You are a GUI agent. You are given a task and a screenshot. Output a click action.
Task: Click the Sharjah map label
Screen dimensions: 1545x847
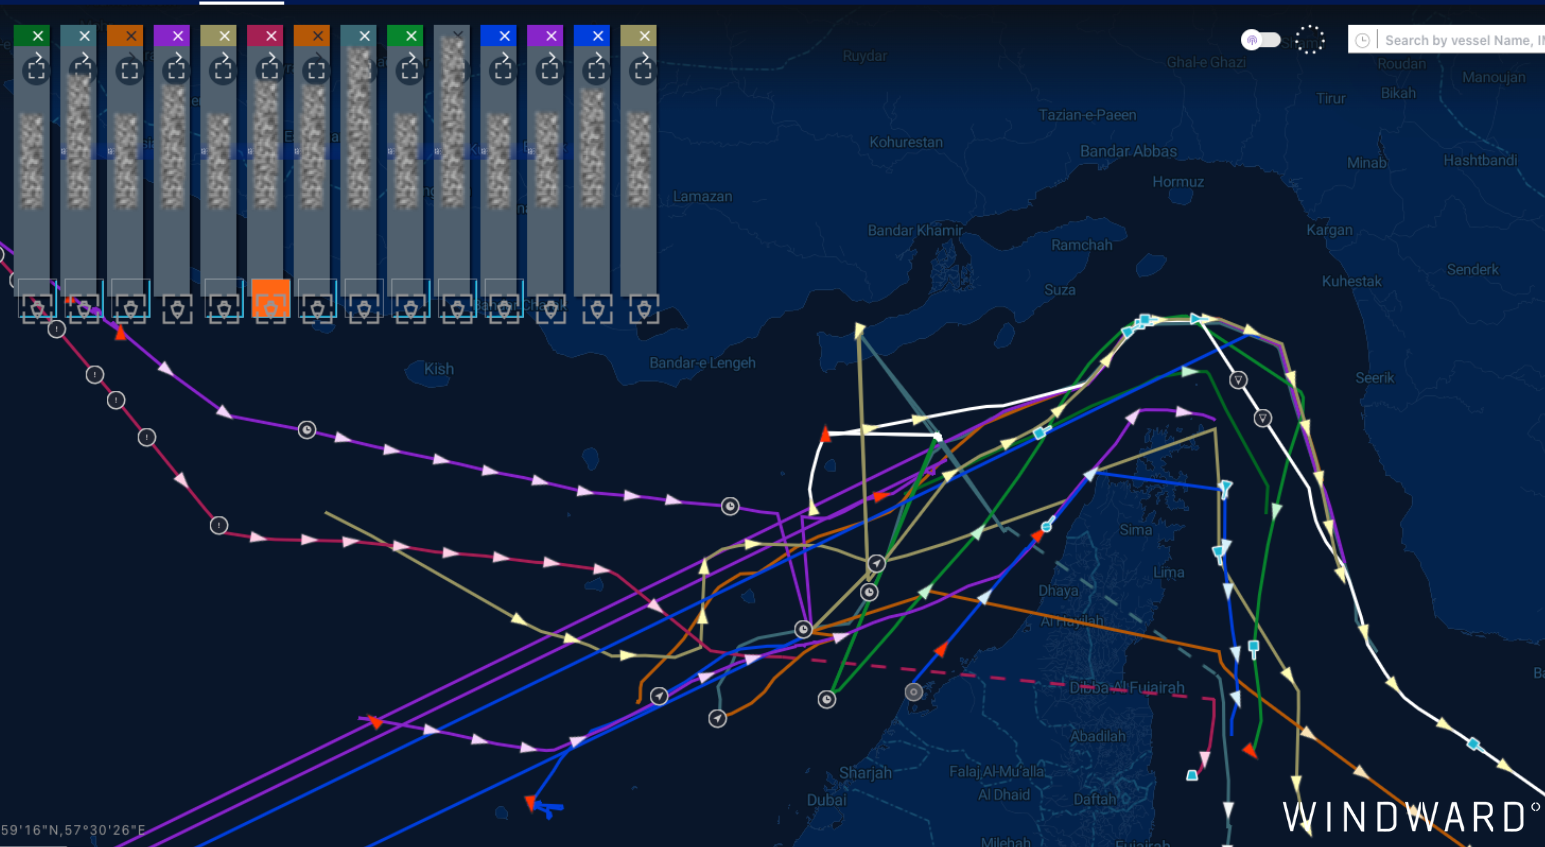click(865, 773)
